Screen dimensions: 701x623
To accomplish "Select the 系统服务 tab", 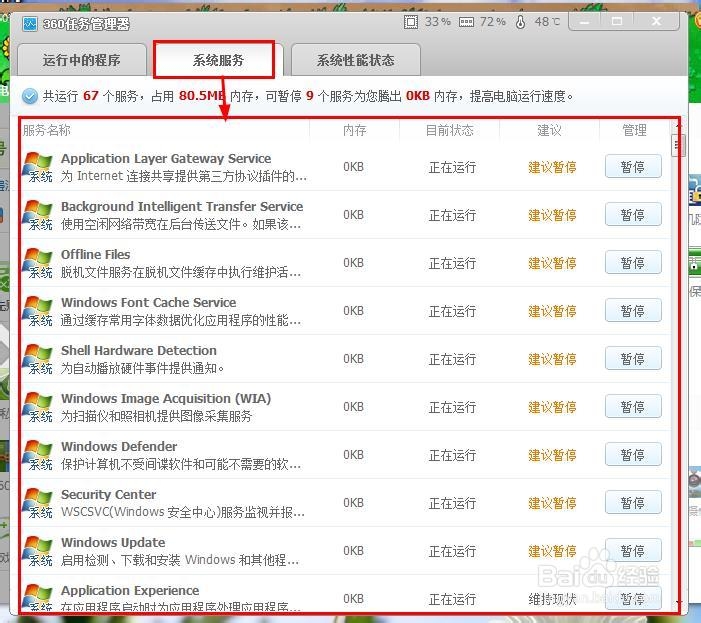I will click(218, 60).
